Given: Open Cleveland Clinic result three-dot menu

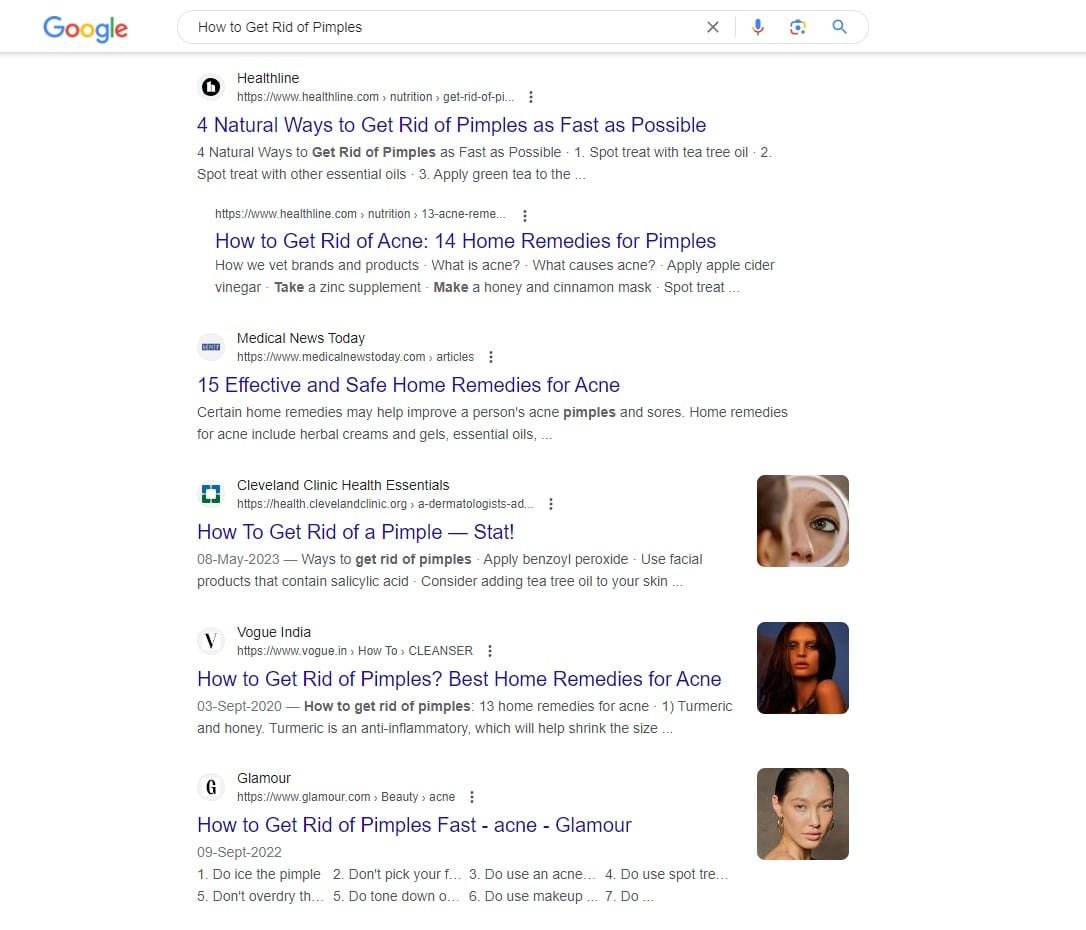Looking at the screenshot, I should tap(551, 503).
